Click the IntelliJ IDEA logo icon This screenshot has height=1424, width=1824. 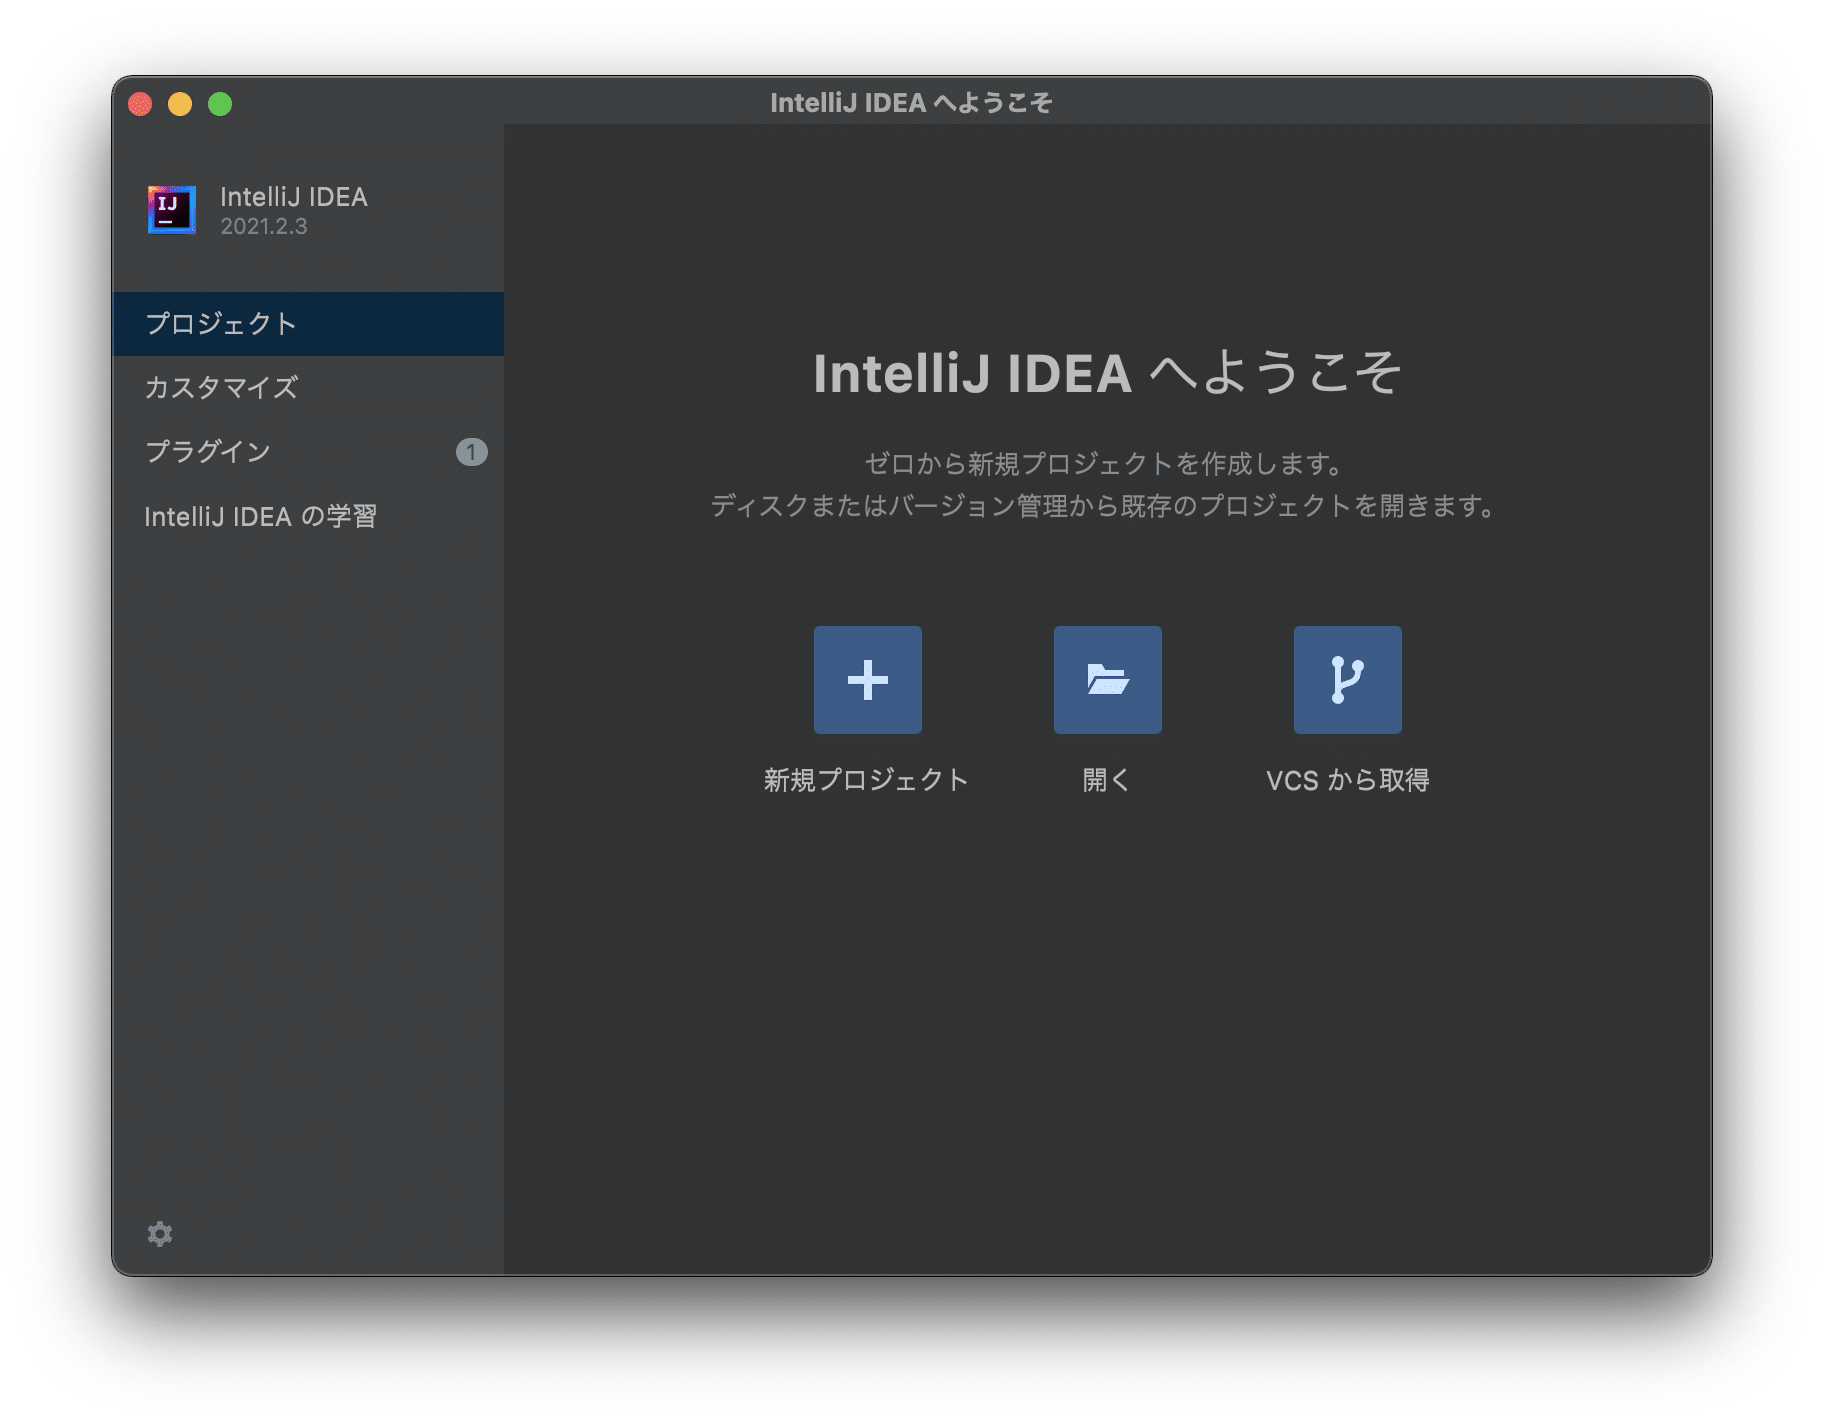[172, 209]
